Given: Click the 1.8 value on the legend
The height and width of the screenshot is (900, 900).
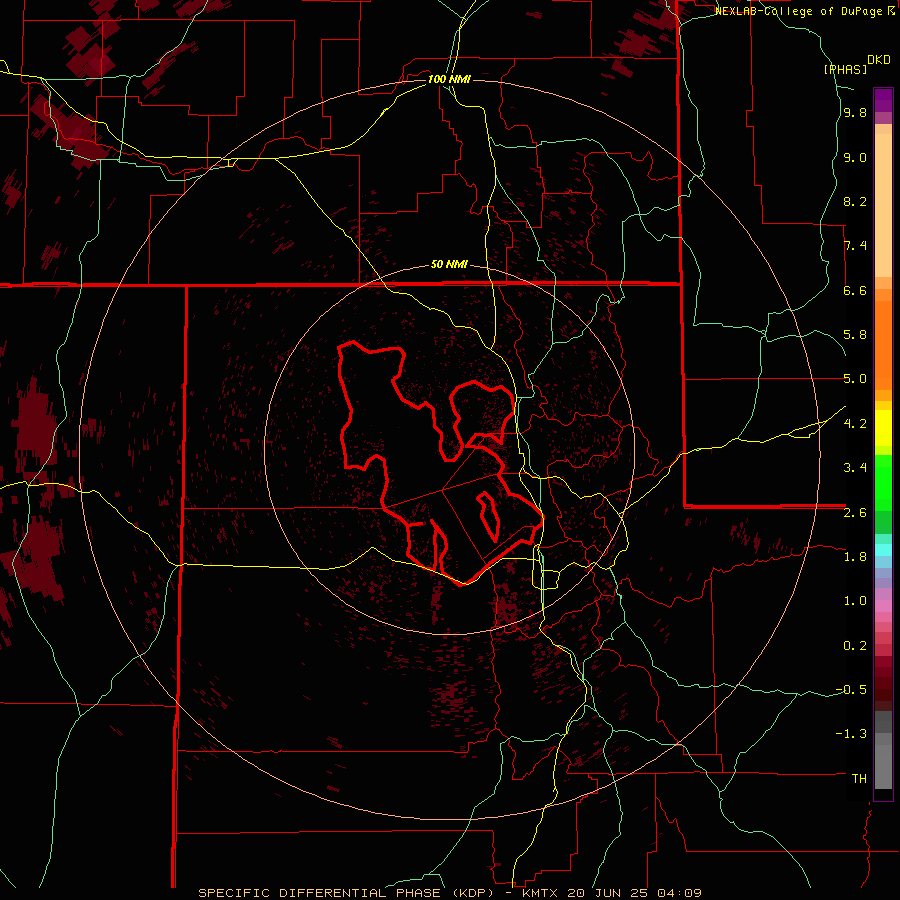Looking at the screenshot, I should [x=855, y=557].
